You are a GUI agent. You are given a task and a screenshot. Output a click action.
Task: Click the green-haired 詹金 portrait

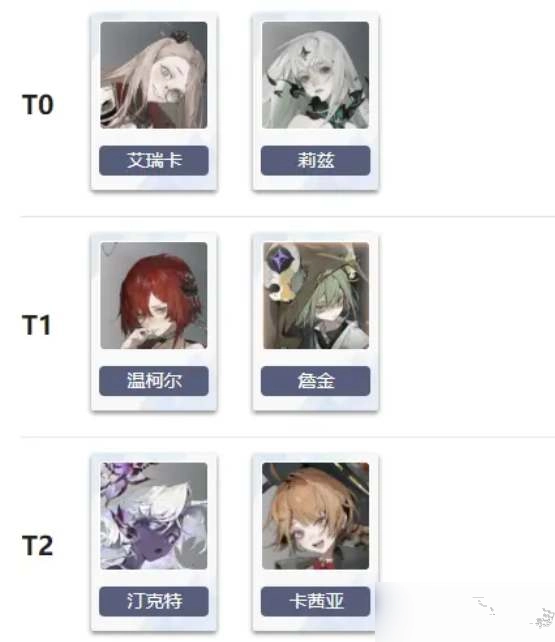(x=316, y=296)
